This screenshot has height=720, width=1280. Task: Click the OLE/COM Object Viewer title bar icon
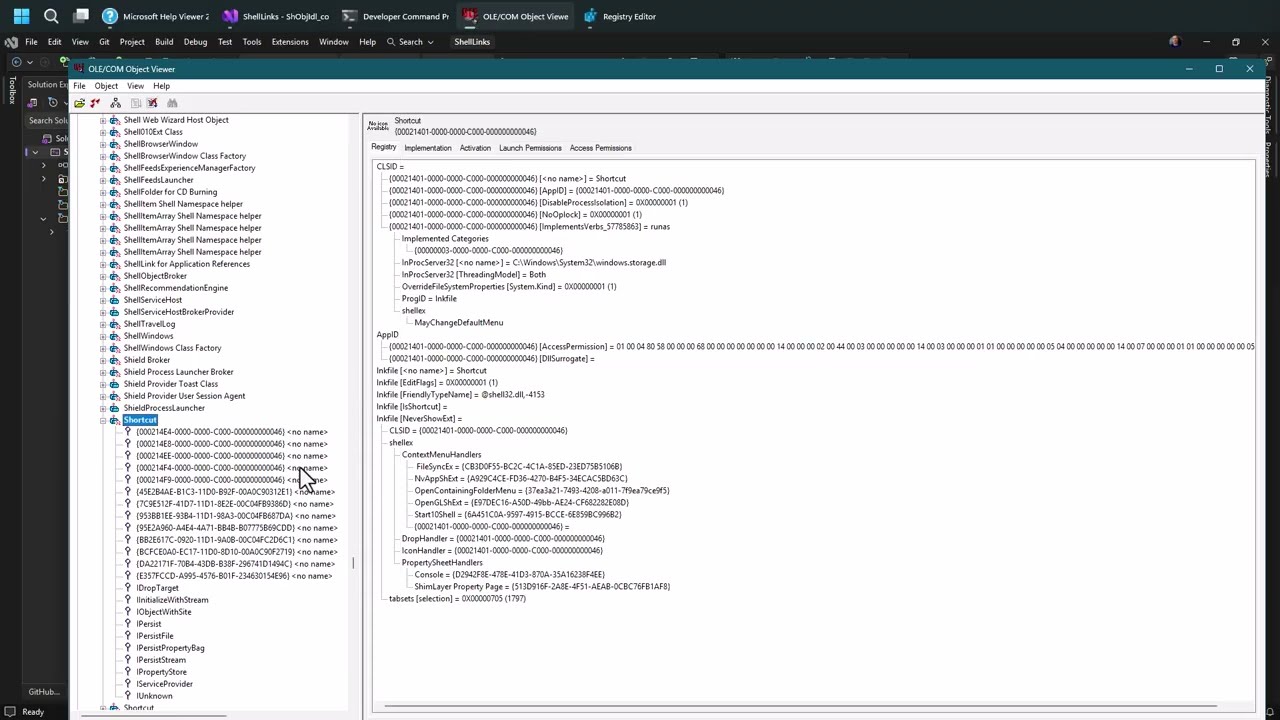point(79,69)
